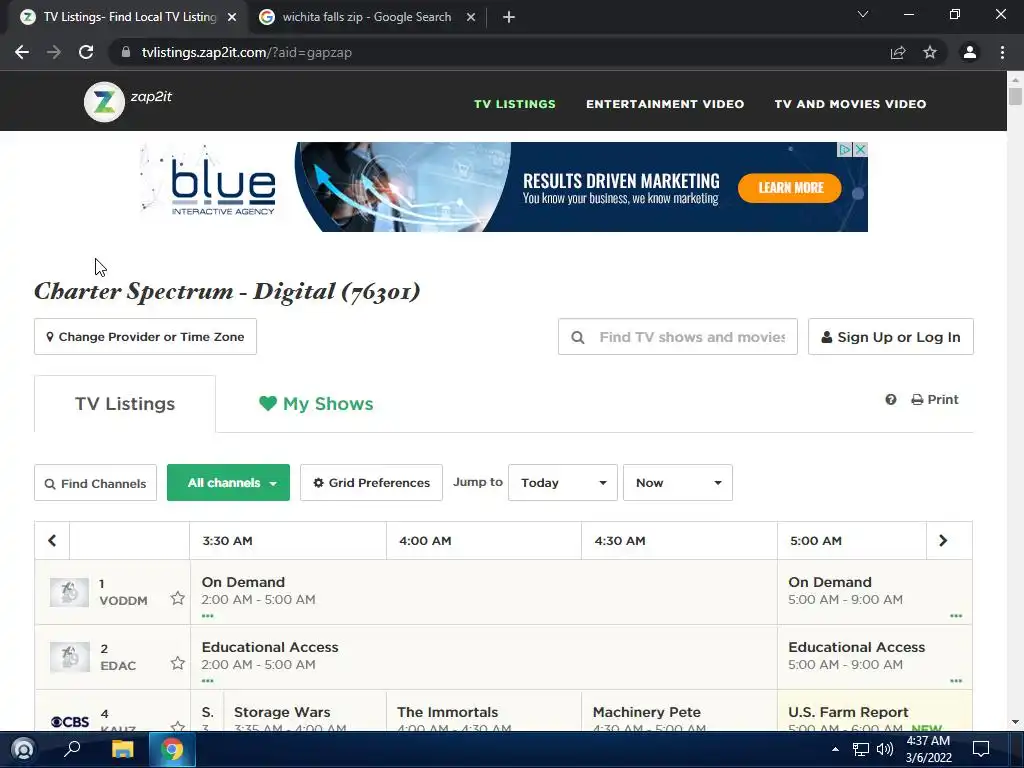Close the ad with X icon

(861, 150)
